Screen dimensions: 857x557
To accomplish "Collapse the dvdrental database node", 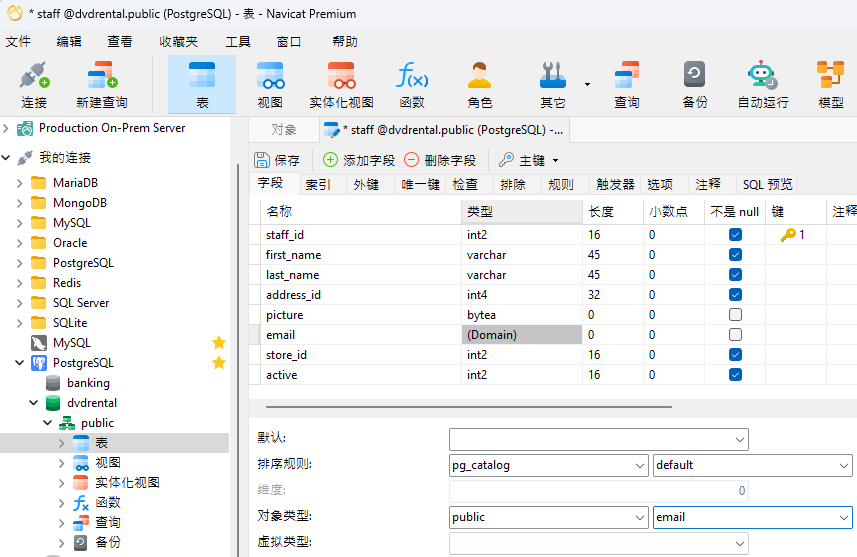I will pyautogui.click(x=33, y=403).
